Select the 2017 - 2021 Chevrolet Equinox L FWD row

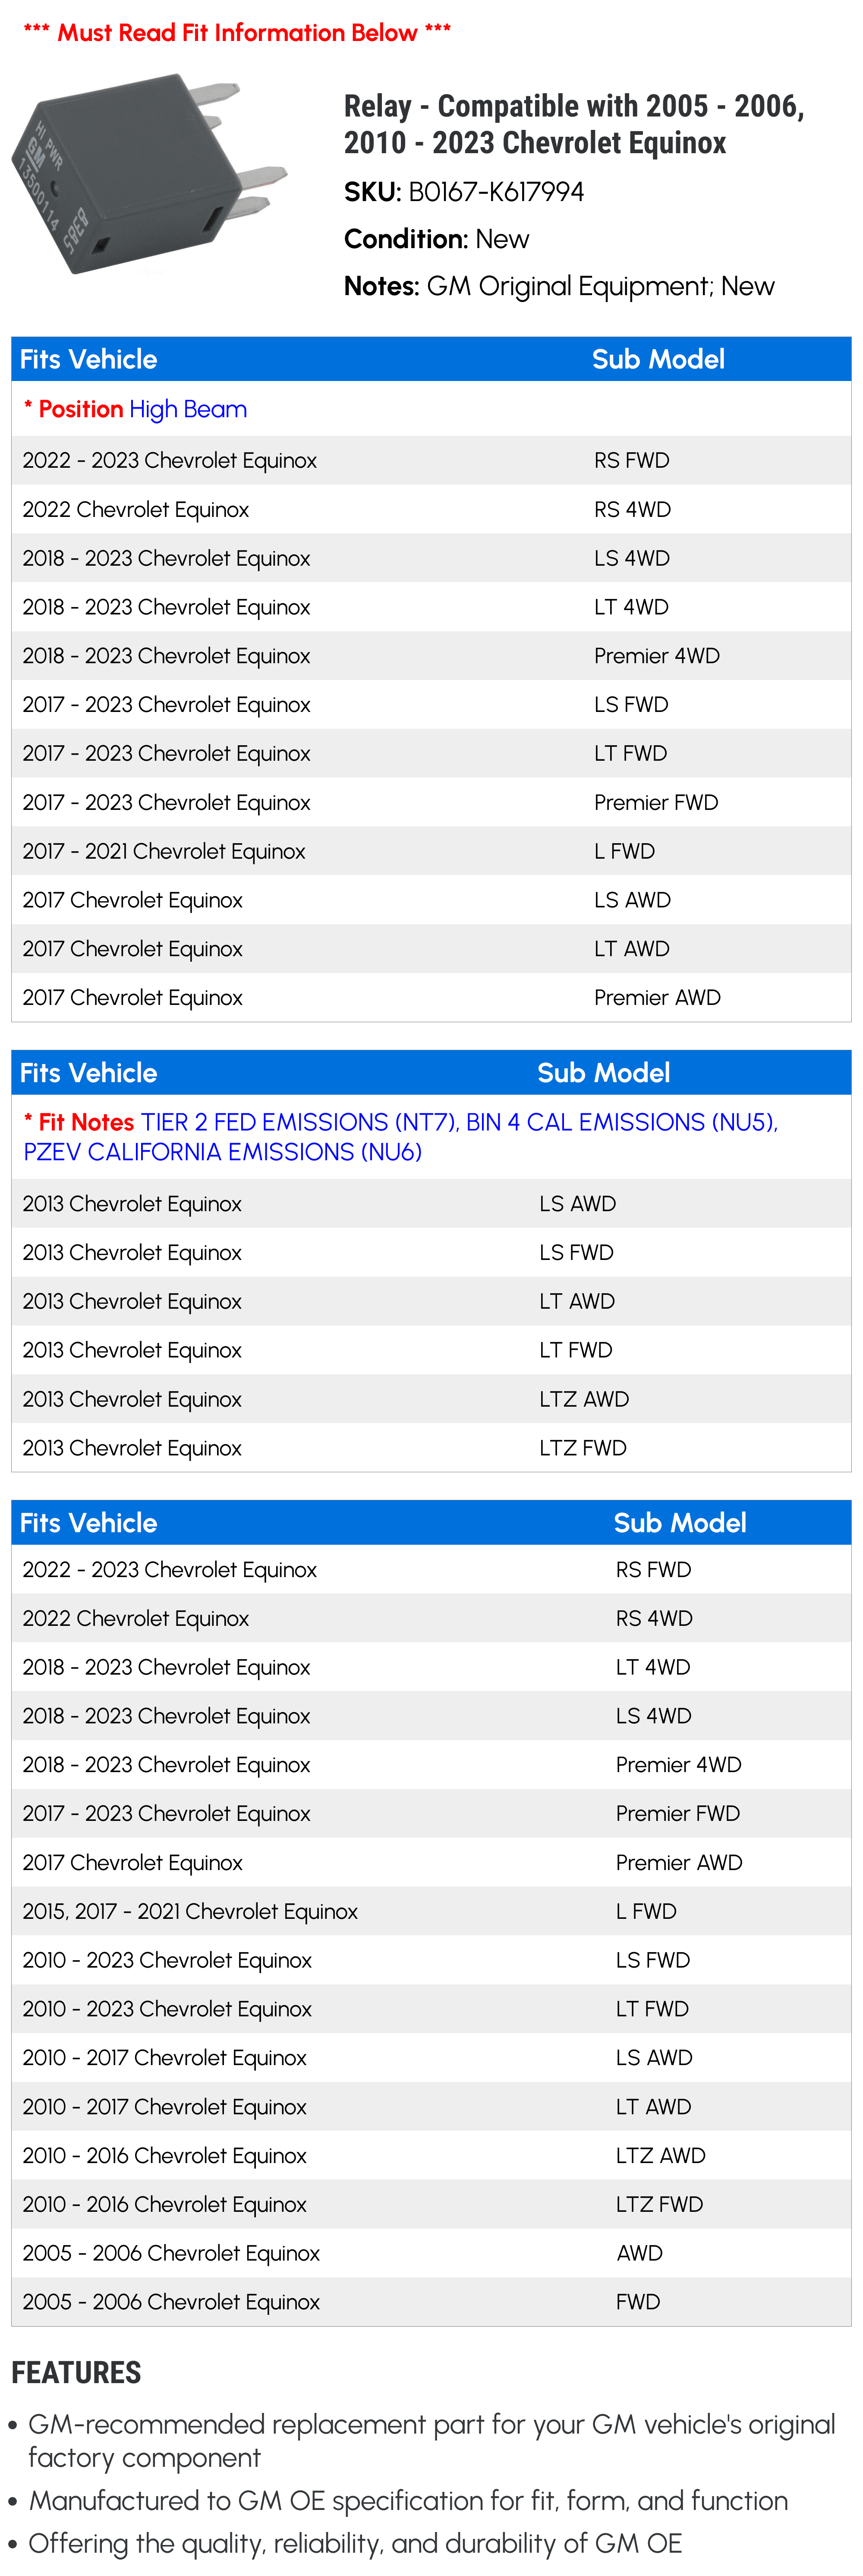click(431, 851)
